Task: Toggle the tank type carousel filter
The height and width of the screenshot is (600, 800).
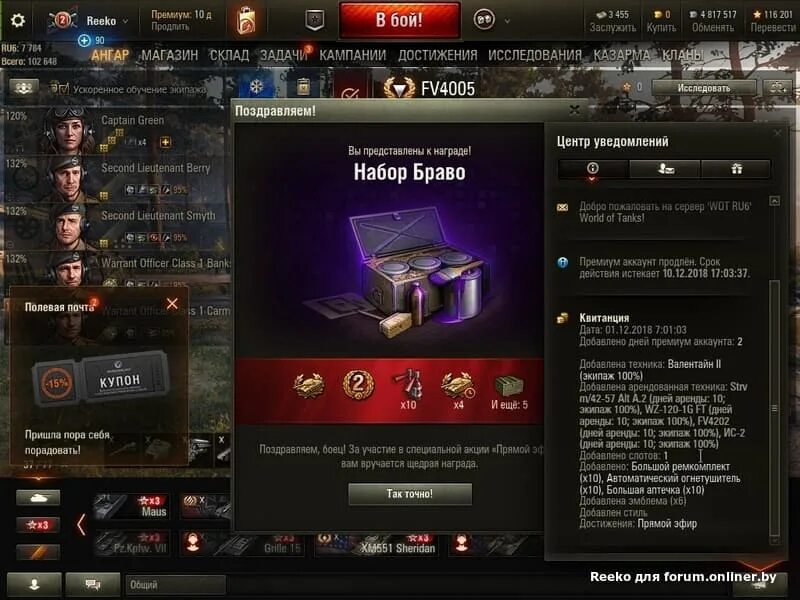Action: 38,497
